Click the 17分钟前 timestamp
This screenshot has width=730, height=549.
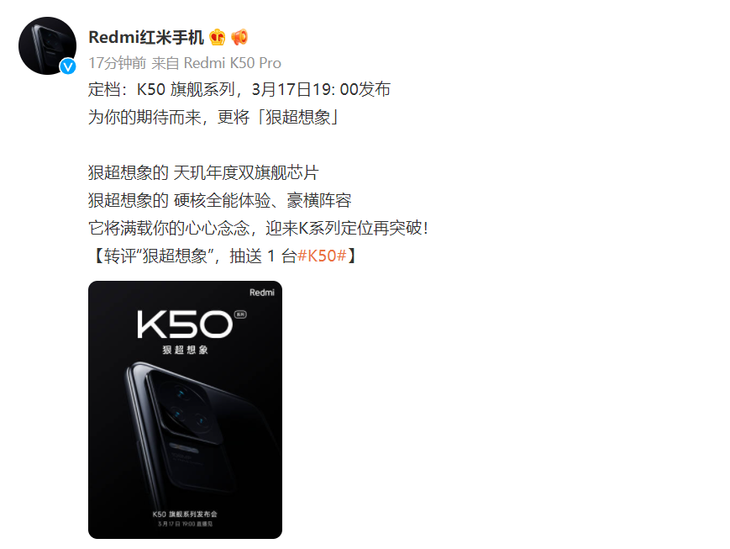point(117,63)
